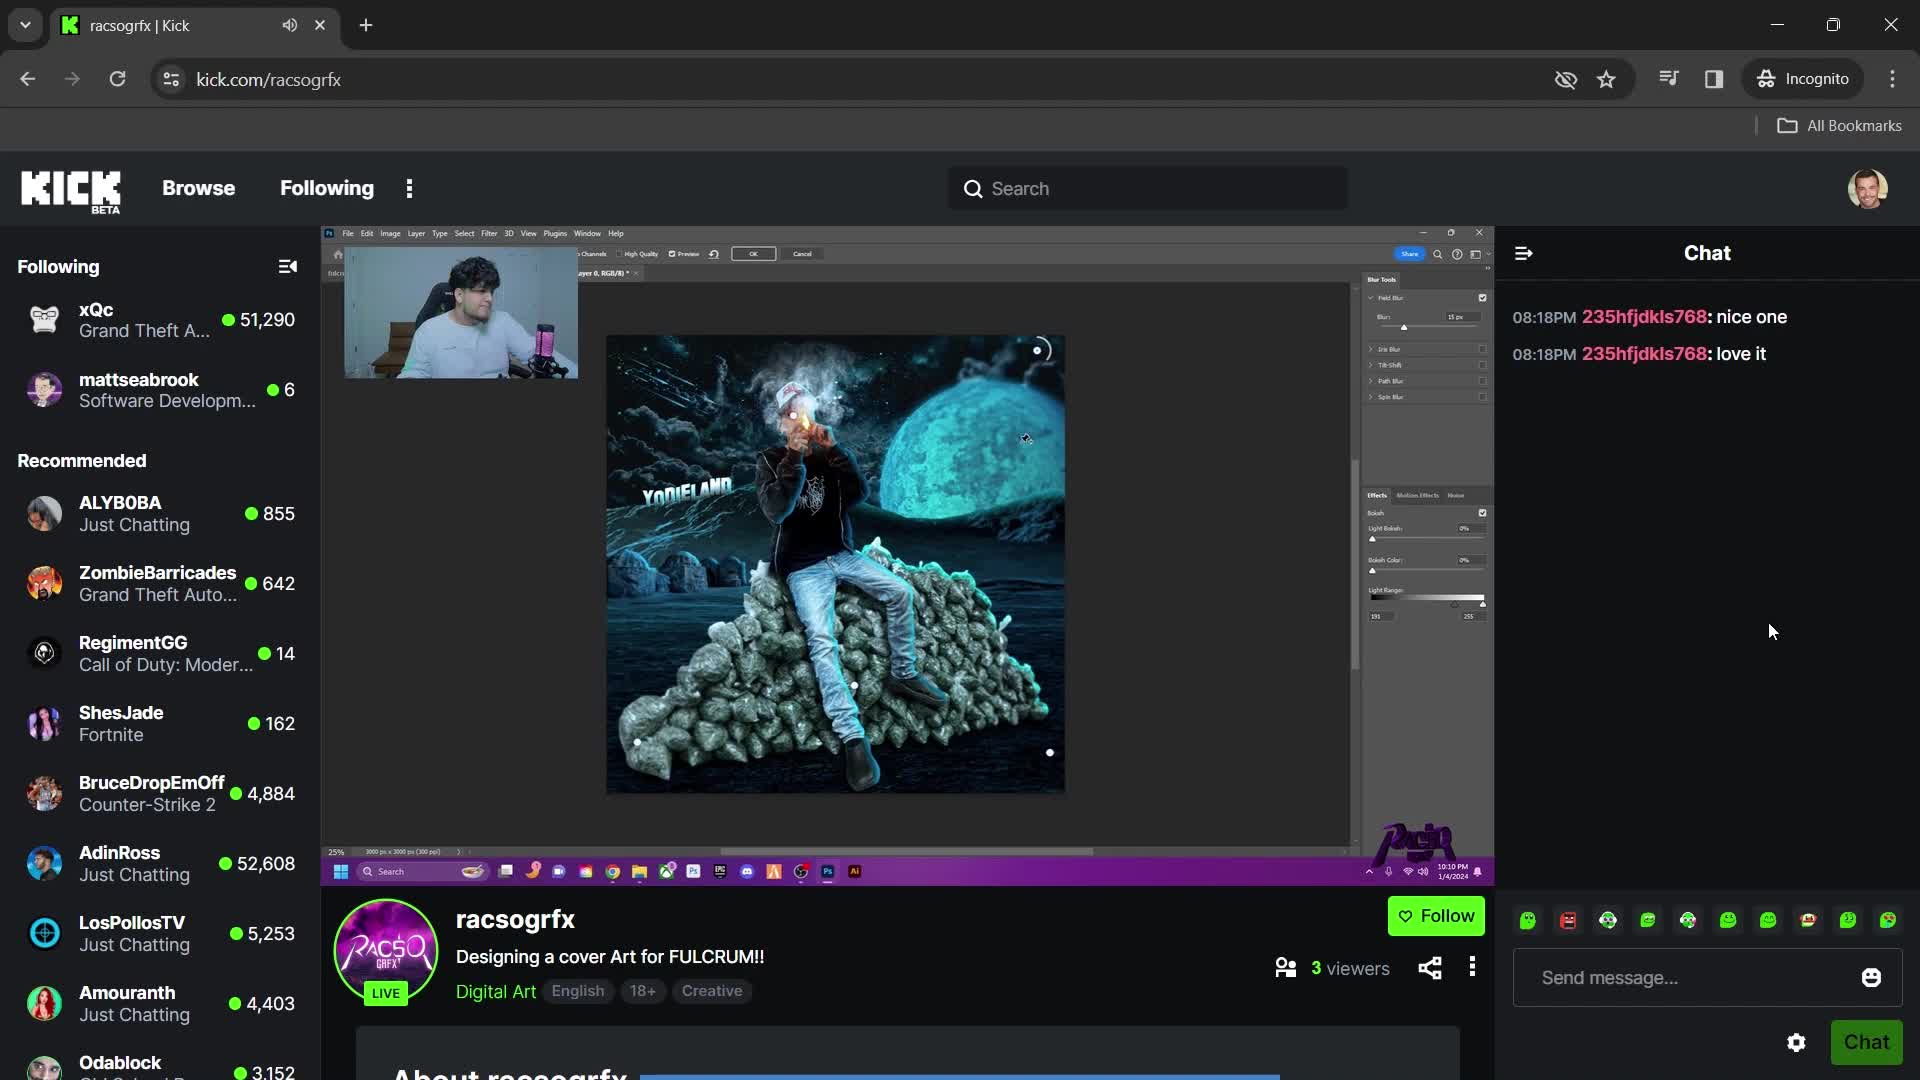Collapse the chat panel with the arrow icon
Viewport: 1920px width, 1080px height.
coord(1524,254)
